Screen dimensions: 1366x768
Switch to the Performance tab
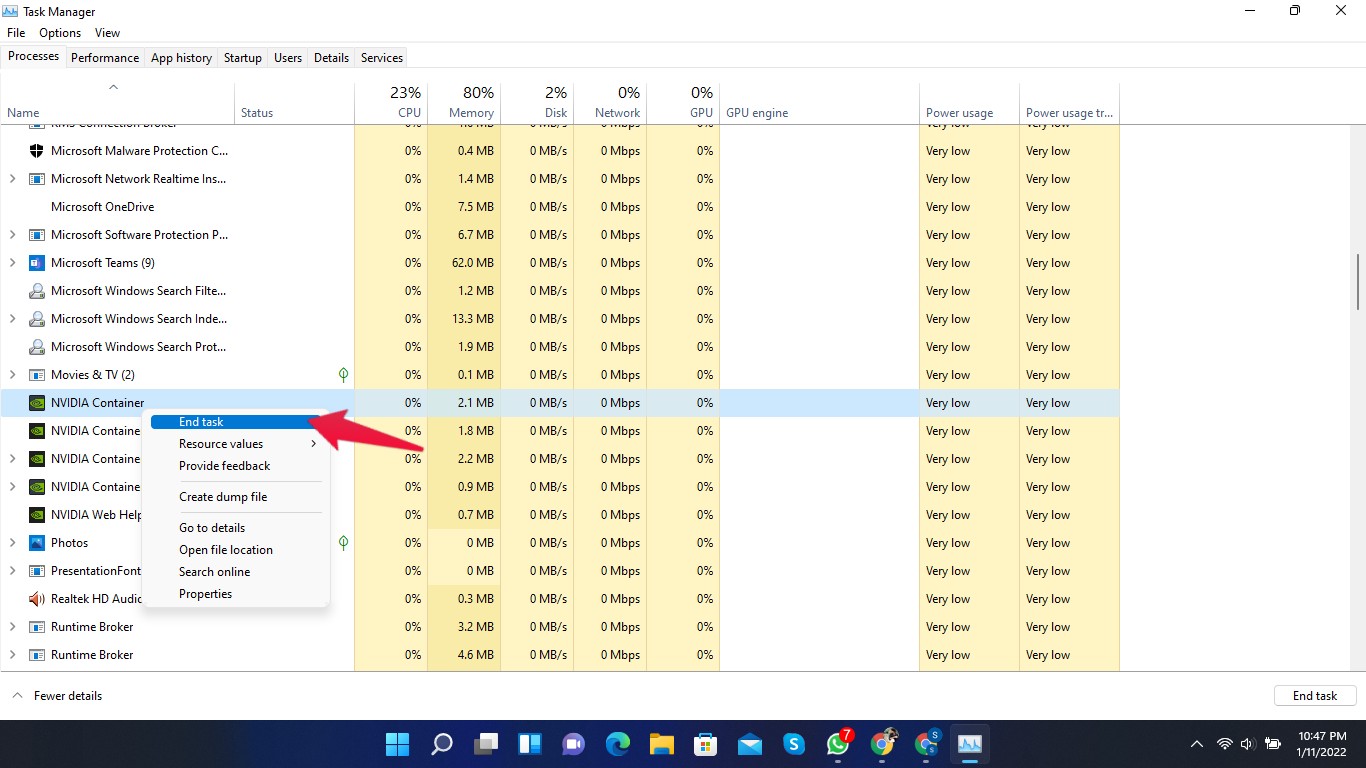(105, 58)
